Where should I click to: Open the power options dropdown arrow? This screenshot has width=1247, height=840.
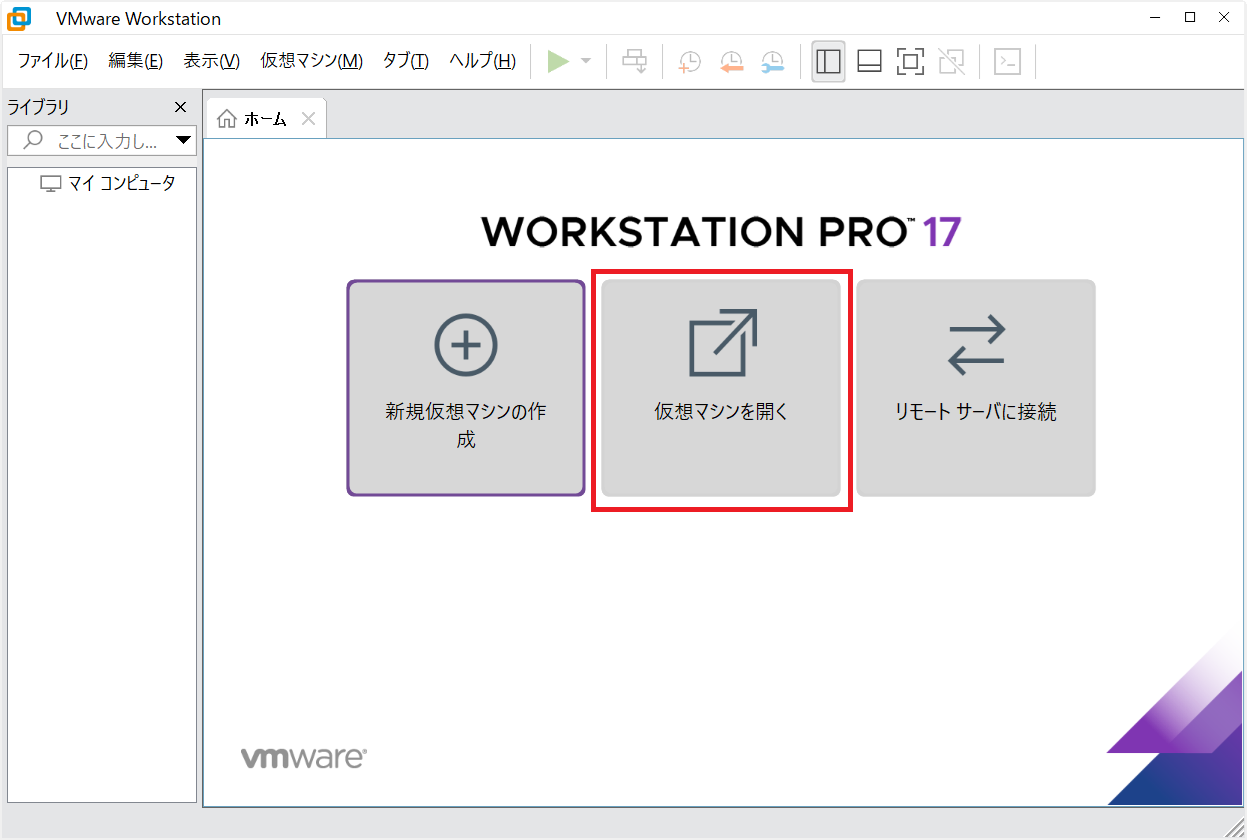(586, 62)
